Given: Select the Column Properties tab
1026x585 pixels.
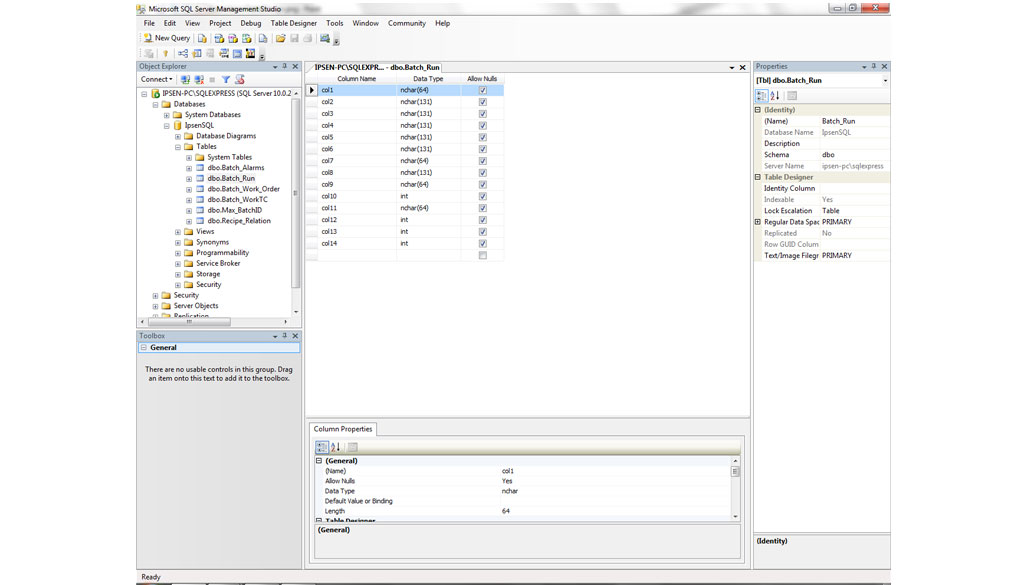Looking at the screenshot, I should click(x=342, y=429).
